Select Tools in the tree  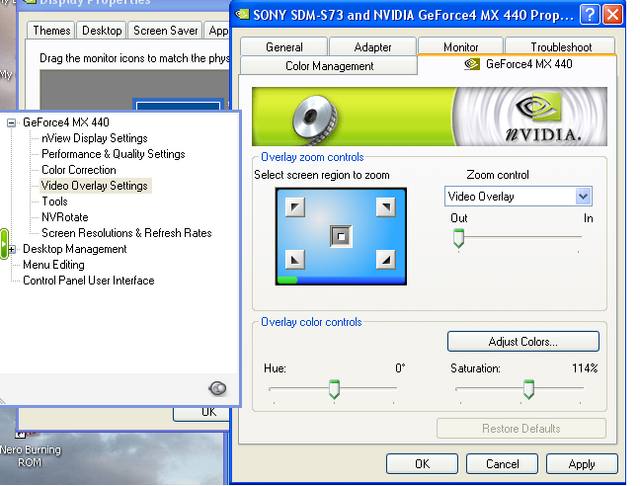coord(54,202)
